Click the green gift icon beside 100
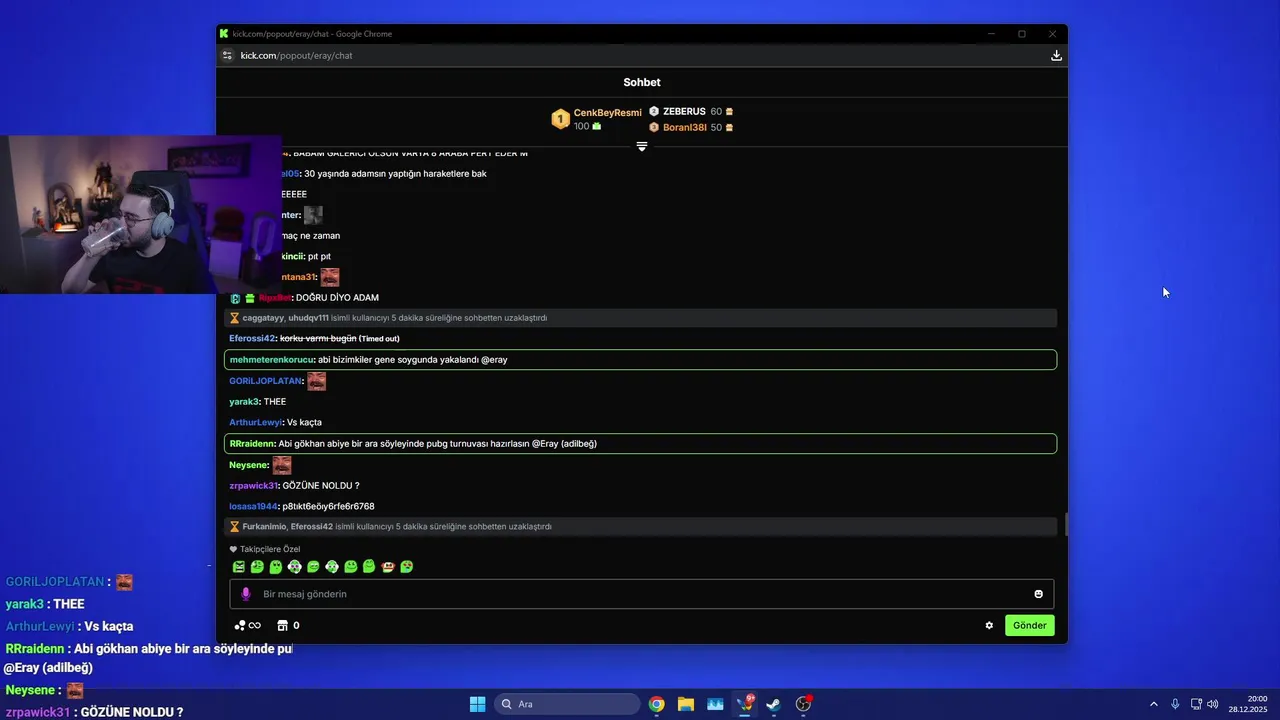Image resolution: width=1280 pixels, height=720 pixels. (597, 126)
